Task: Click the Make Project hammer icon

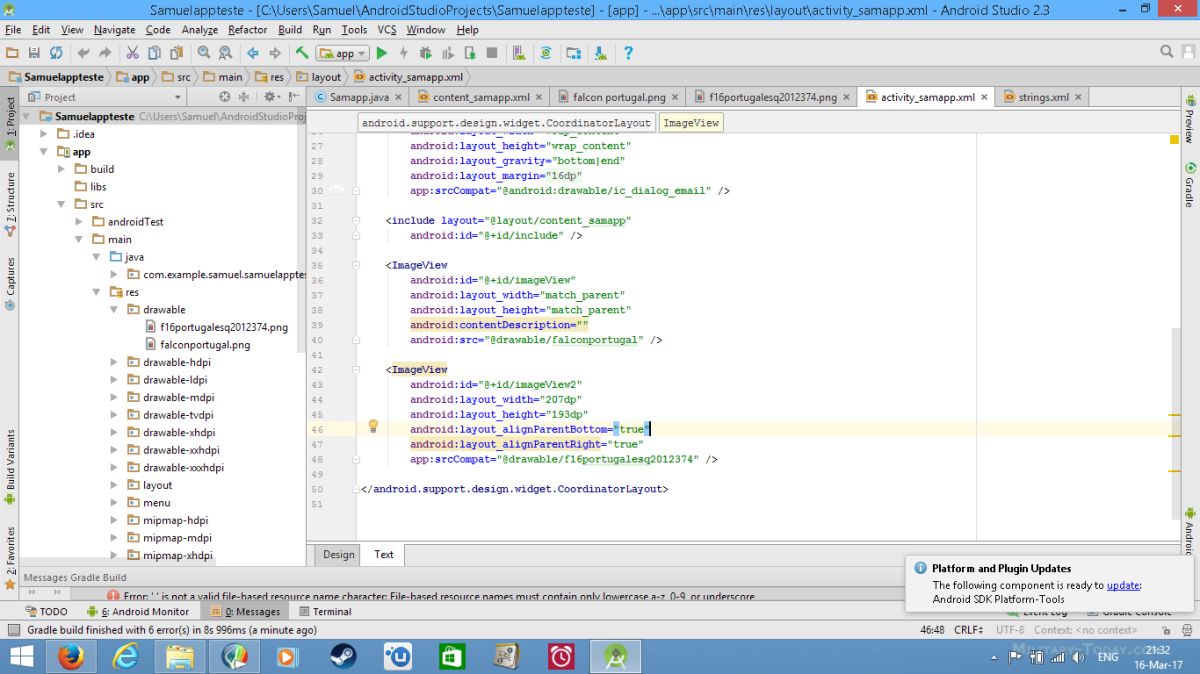Action: coord(301,53)
